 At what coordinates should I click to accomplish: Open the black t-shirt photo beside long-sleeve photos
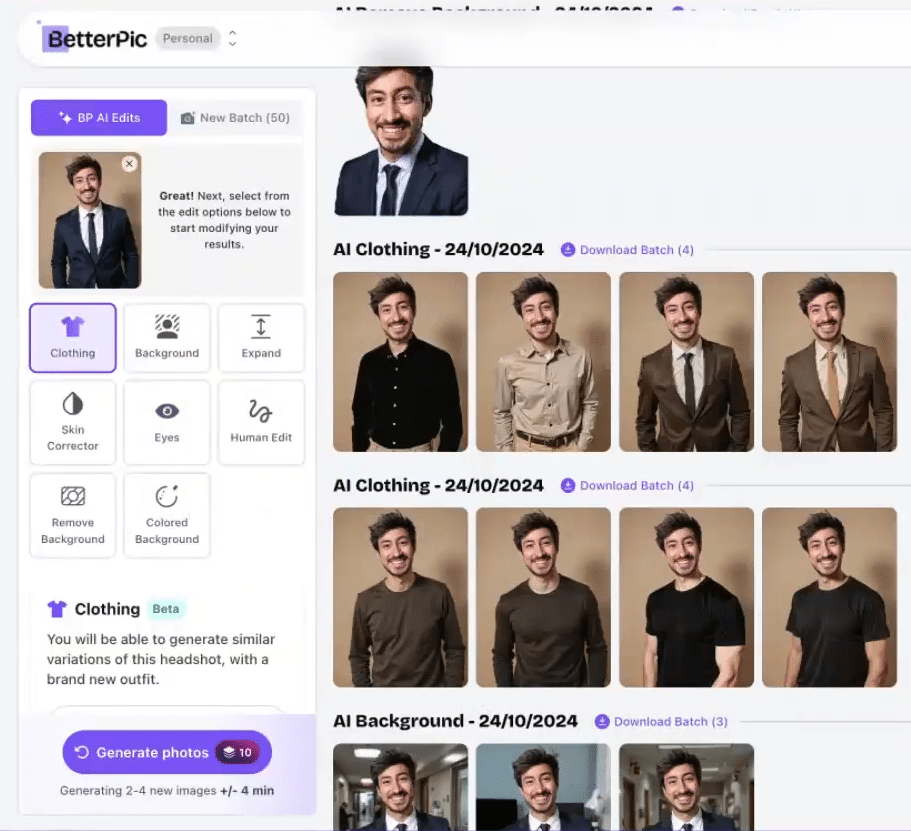(687, 597)
